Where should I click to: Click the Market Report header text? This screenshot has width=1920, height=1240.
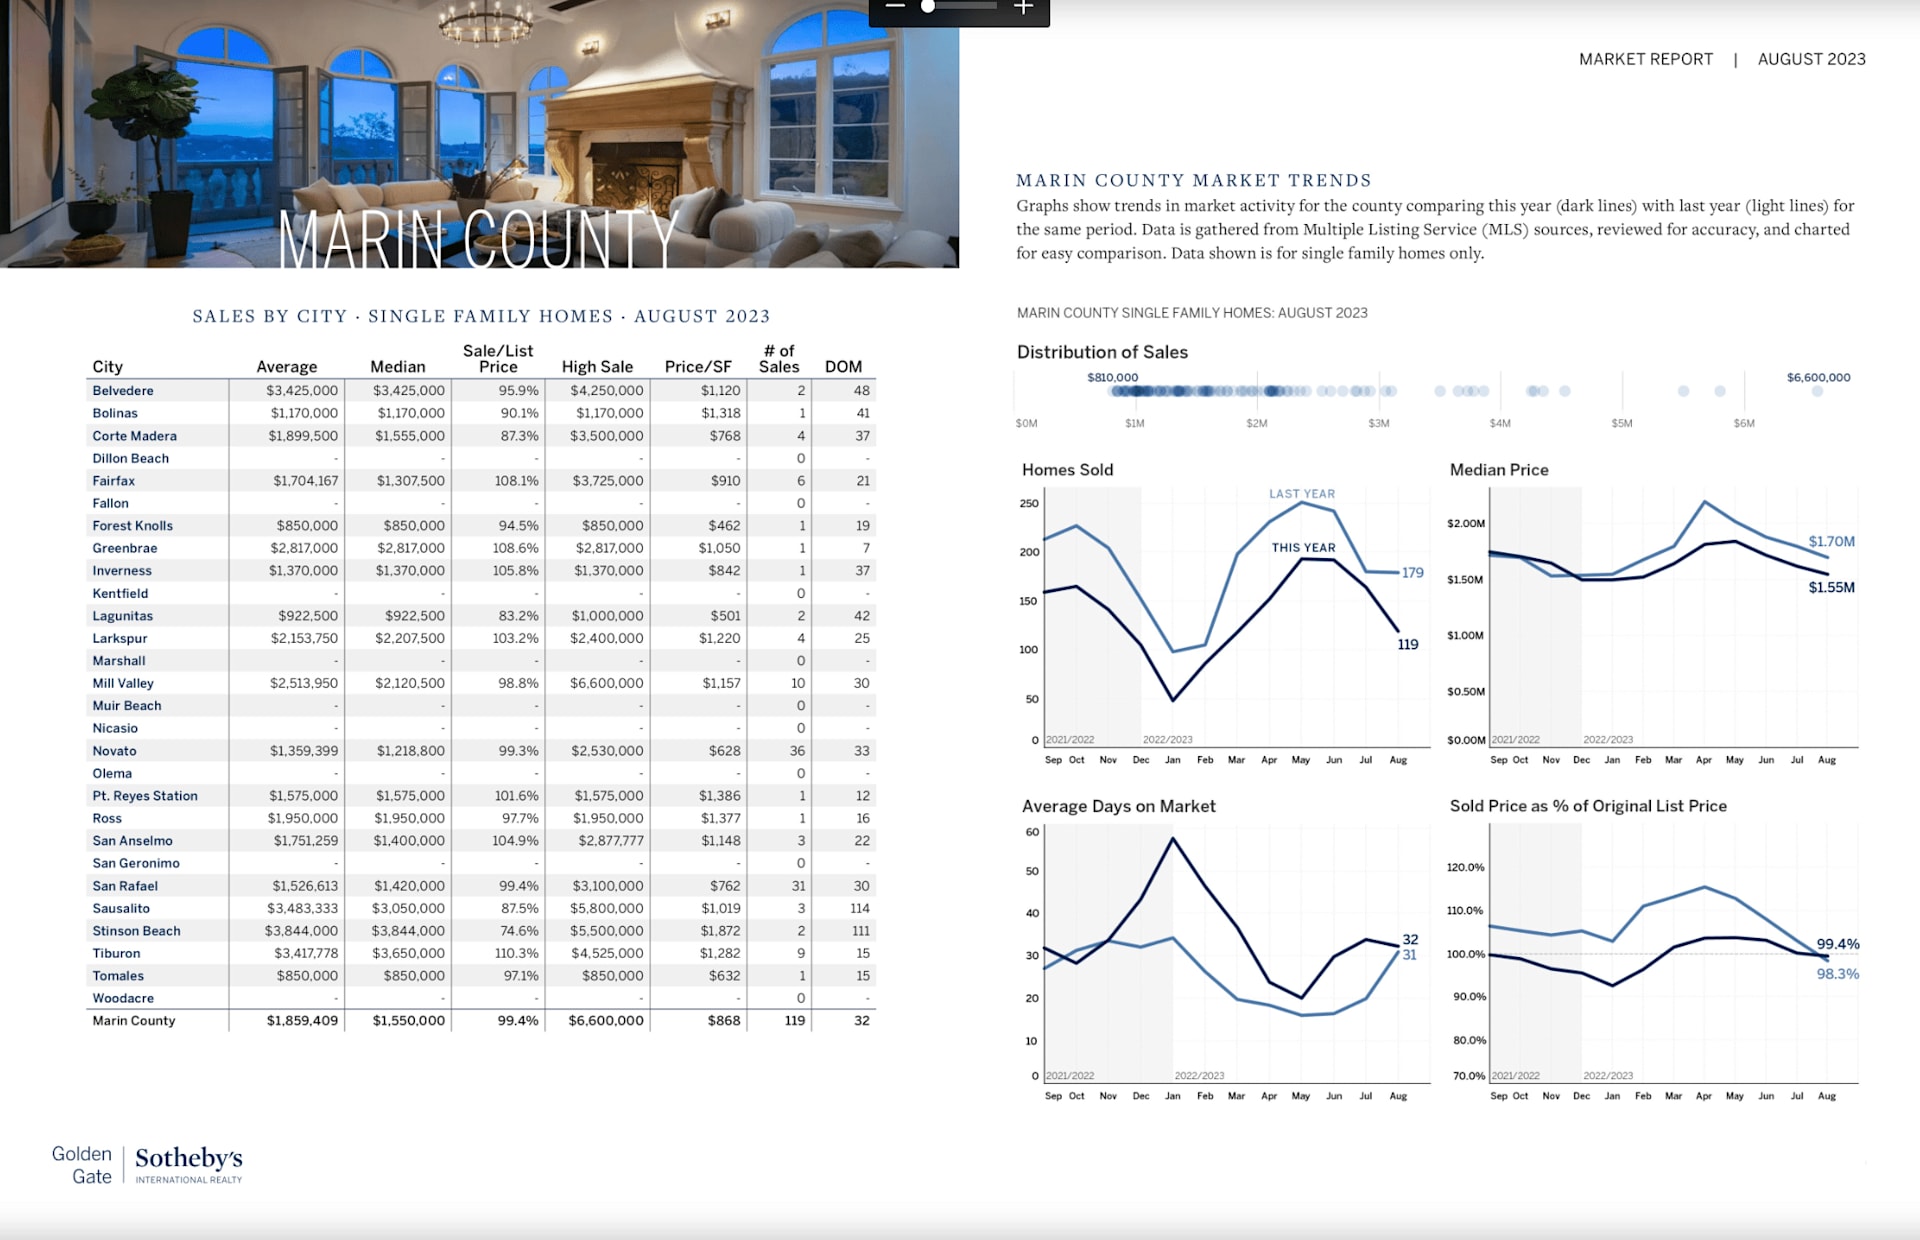tap(1645, 59)
